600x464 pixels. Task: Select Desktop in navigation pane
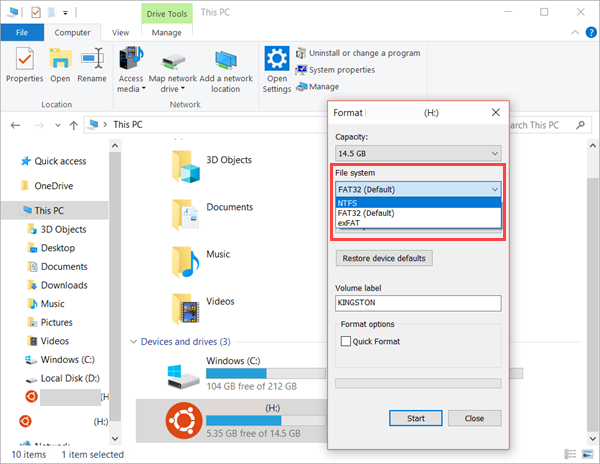[x=51, y=248]
